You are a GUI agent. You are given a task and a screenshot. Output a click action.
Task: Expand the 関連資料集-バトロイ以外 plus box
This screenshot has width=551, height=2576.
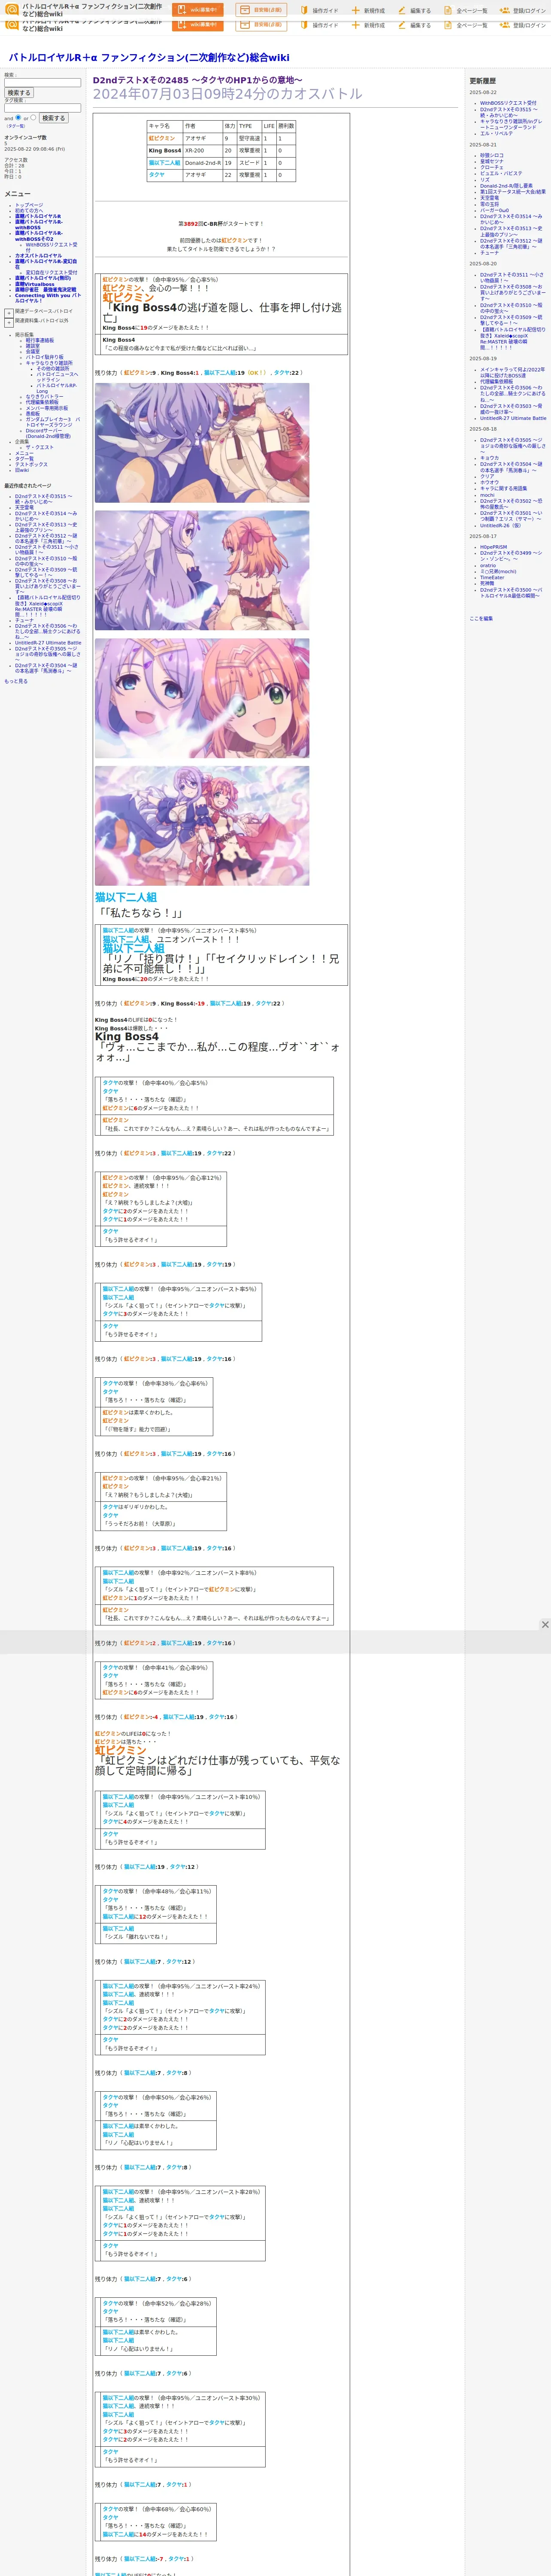click(x=8, y=322)
